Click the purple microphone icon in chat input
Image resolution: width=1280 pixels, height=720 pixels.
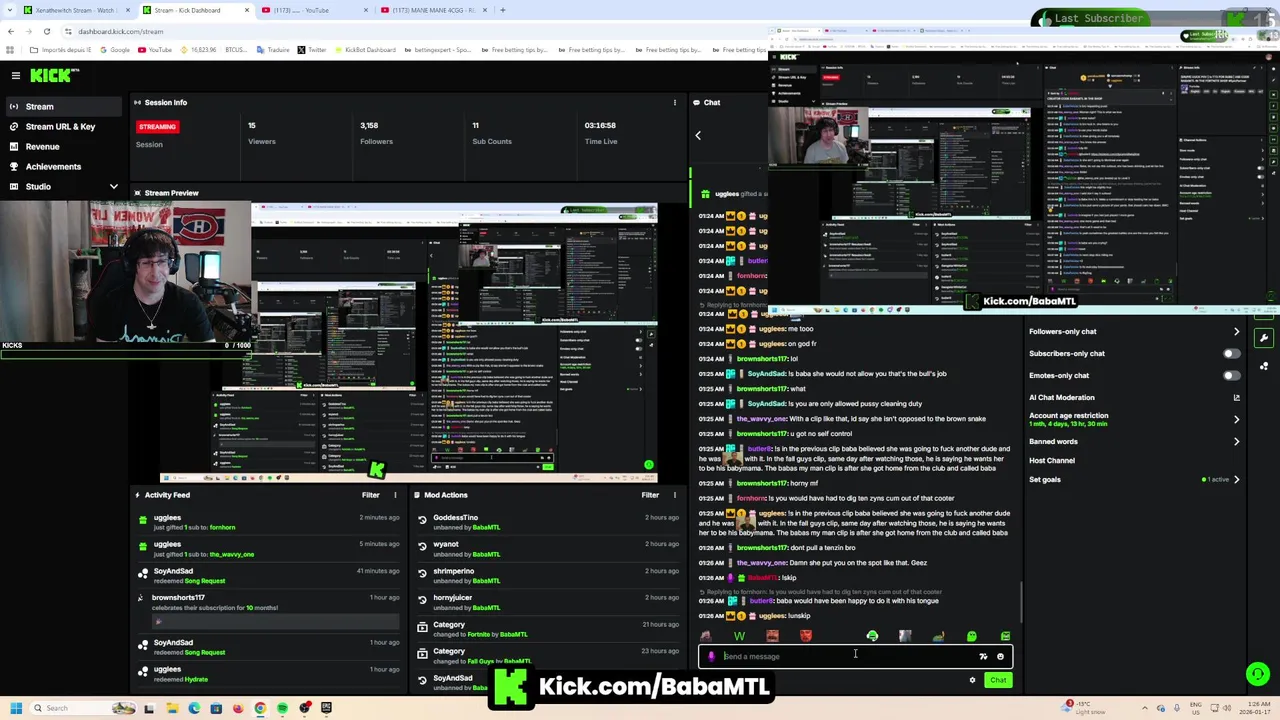711,656
